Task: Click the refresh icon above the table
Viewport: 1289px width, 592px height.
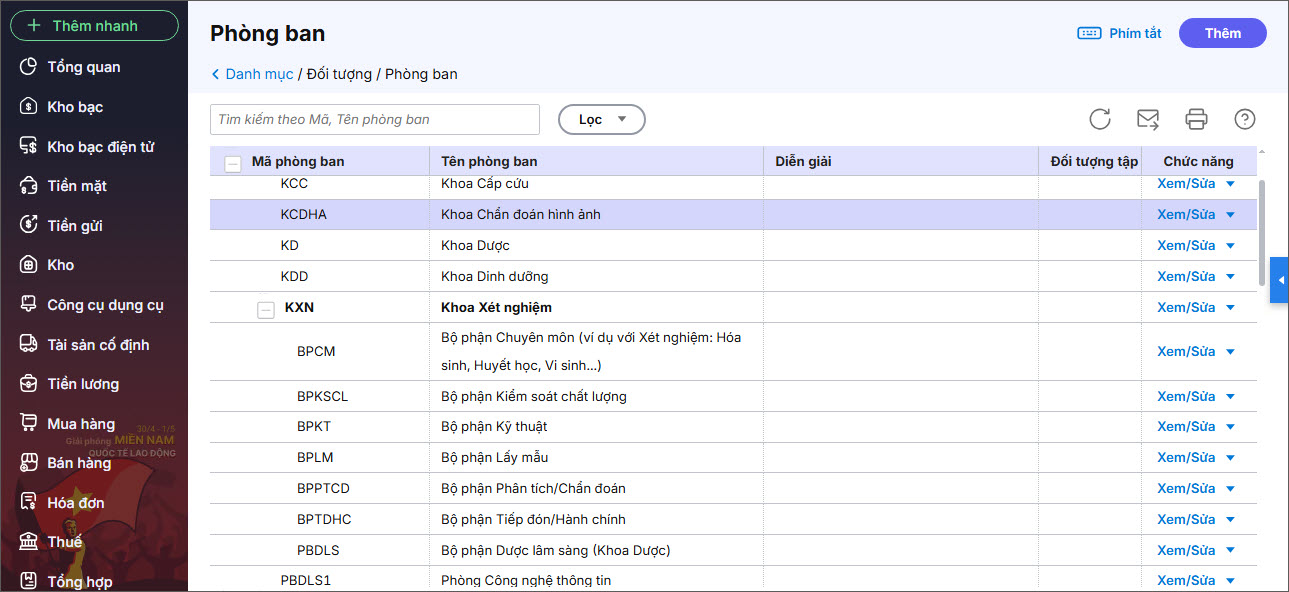Action: point(1100,119)
